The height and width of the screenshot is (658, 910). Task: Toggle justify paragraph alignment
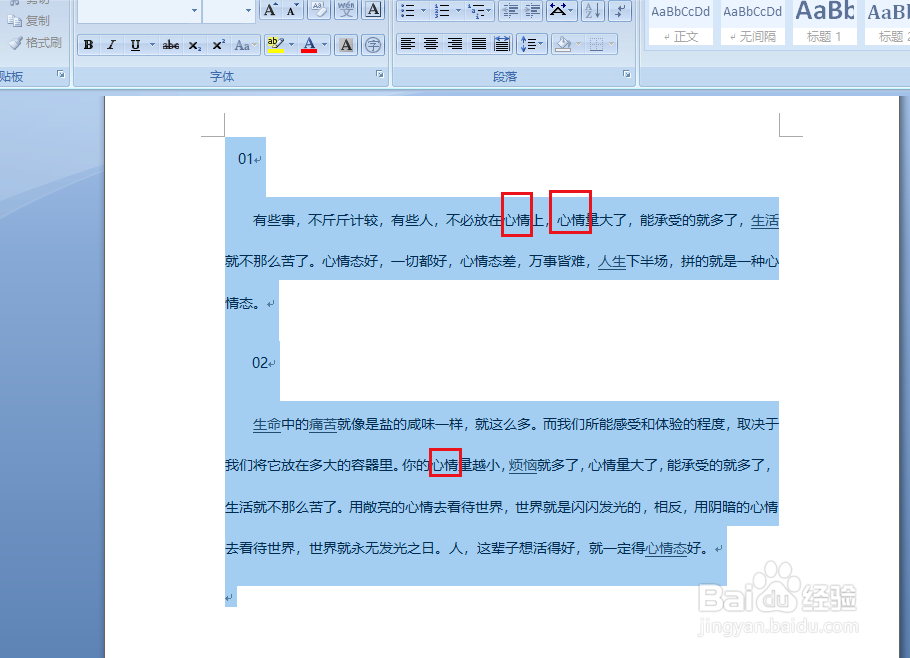click(479, 43)
